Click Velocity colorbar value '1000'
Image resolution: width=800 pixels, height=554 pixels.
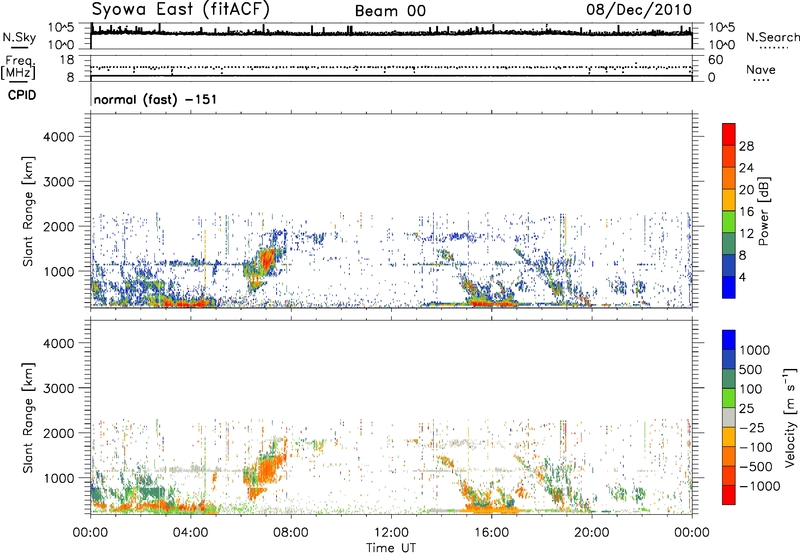[x=755, y=350]
